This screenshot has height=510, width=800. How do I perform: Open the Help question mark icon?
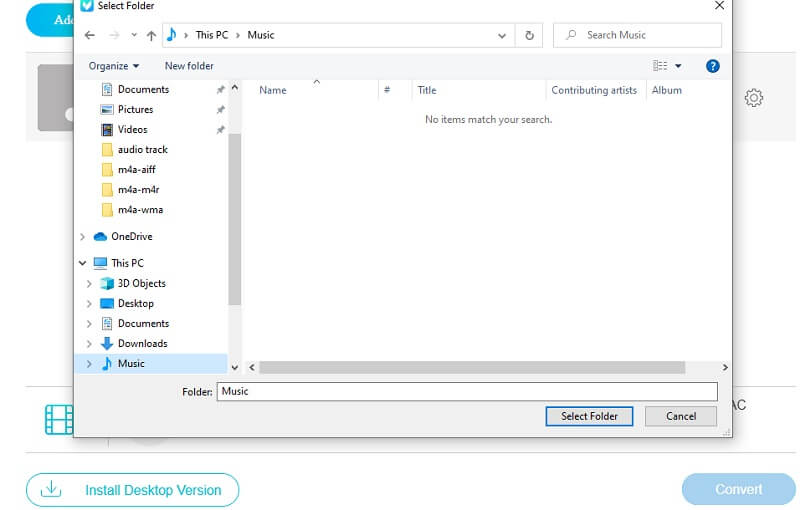tap(713, 66)
